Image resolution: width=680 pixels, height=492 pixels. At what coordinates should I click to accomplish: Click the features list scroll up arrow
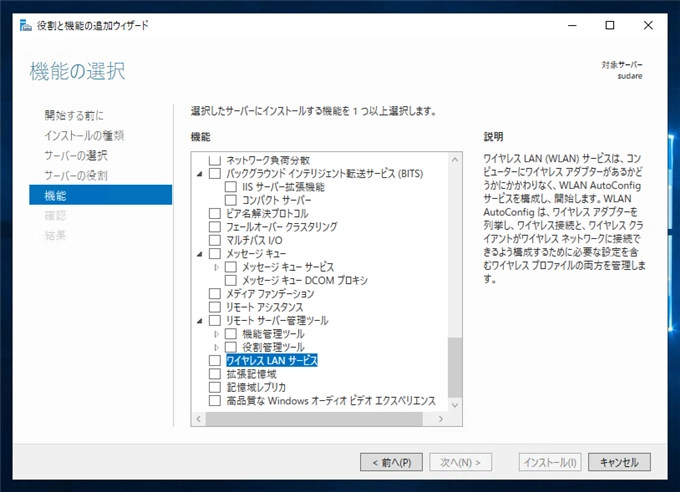[455, 160]
